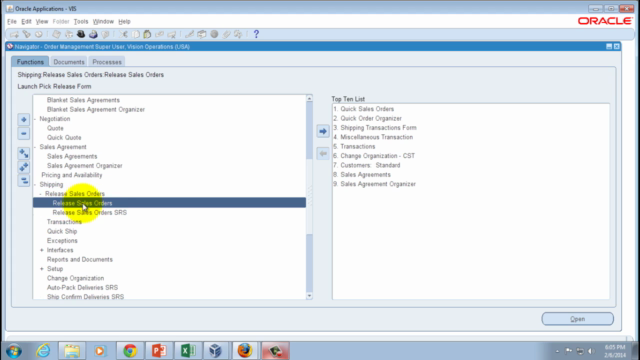Open the Help menu

point(124,21)
